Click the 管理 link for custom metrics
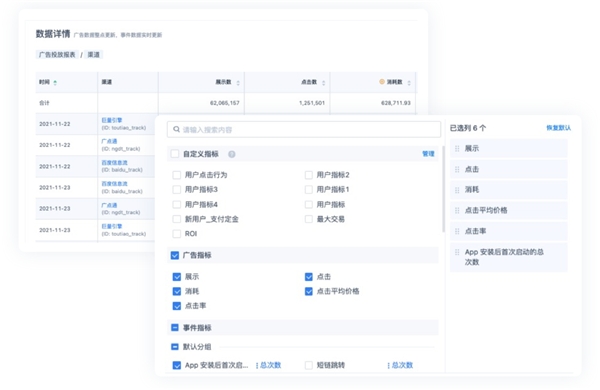Image resolution: width=600 pixels, height=390 pixels. click(x=428, y=154)
